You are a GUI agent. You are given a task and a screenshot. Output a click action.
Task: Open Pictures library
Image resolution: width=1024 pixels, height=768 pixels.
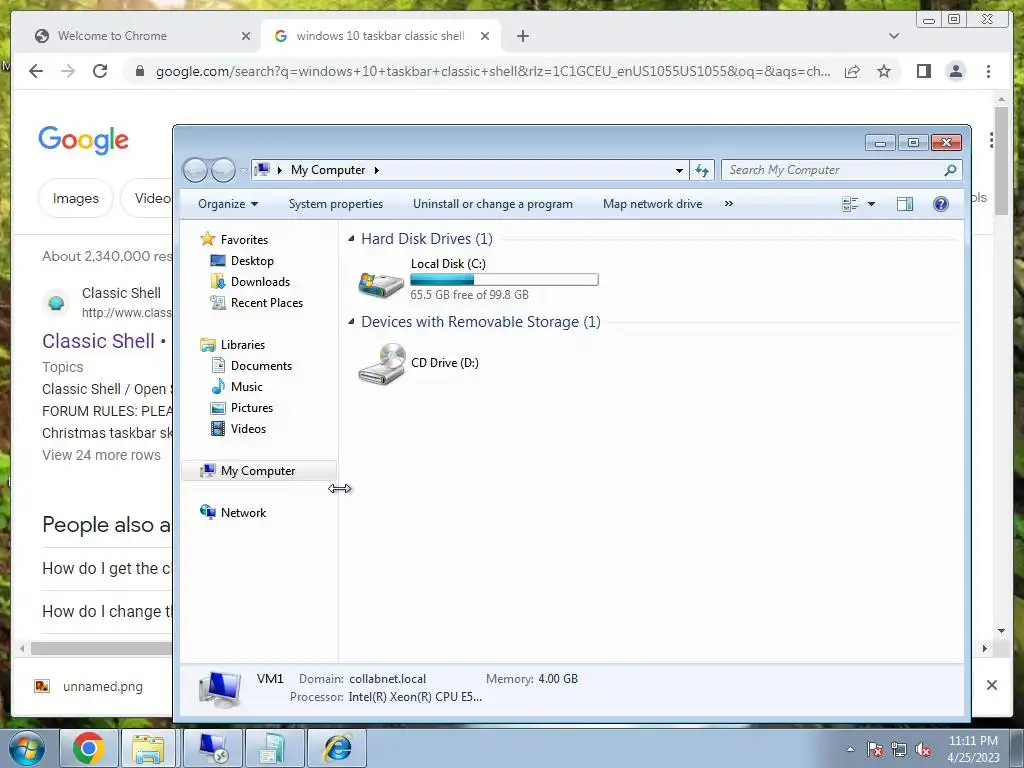(x=242, y=408)
